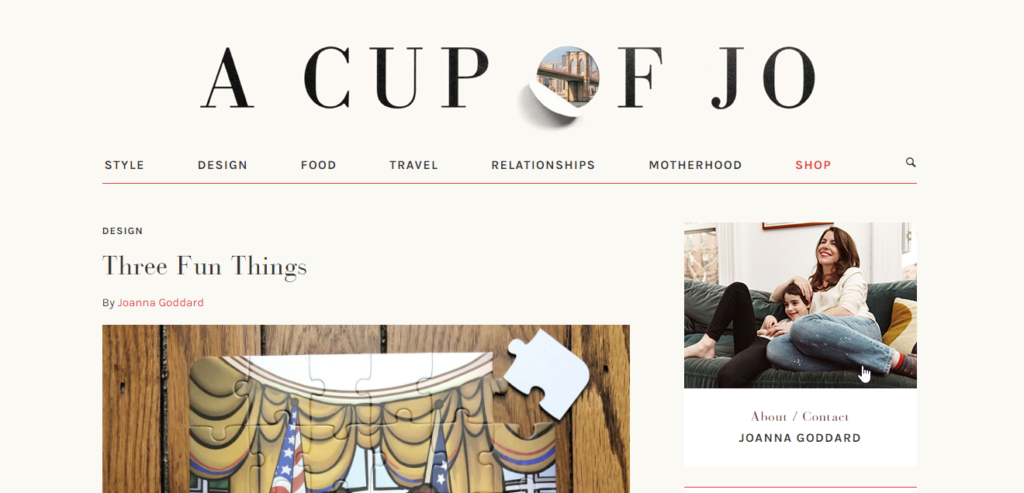Click the 'A CUP' logo lettering
The height and width of the screenshot is (493, 1024).
click(345, 78)
